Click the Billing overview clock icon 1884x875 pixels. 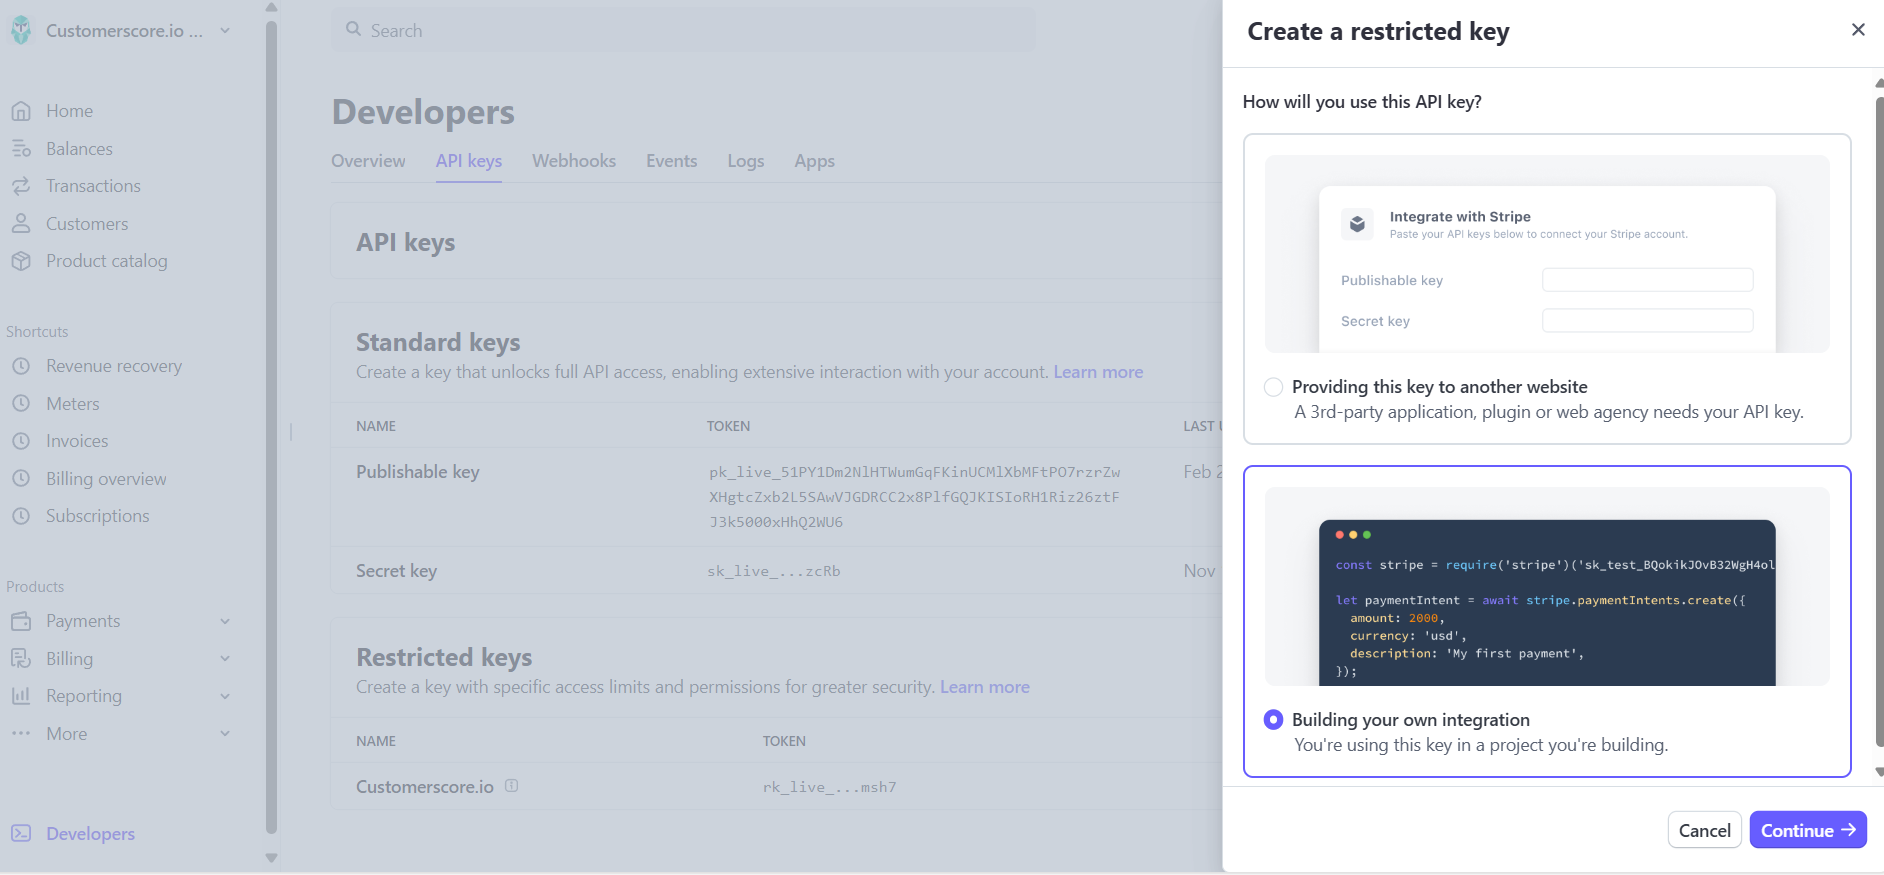click(21, 479)
